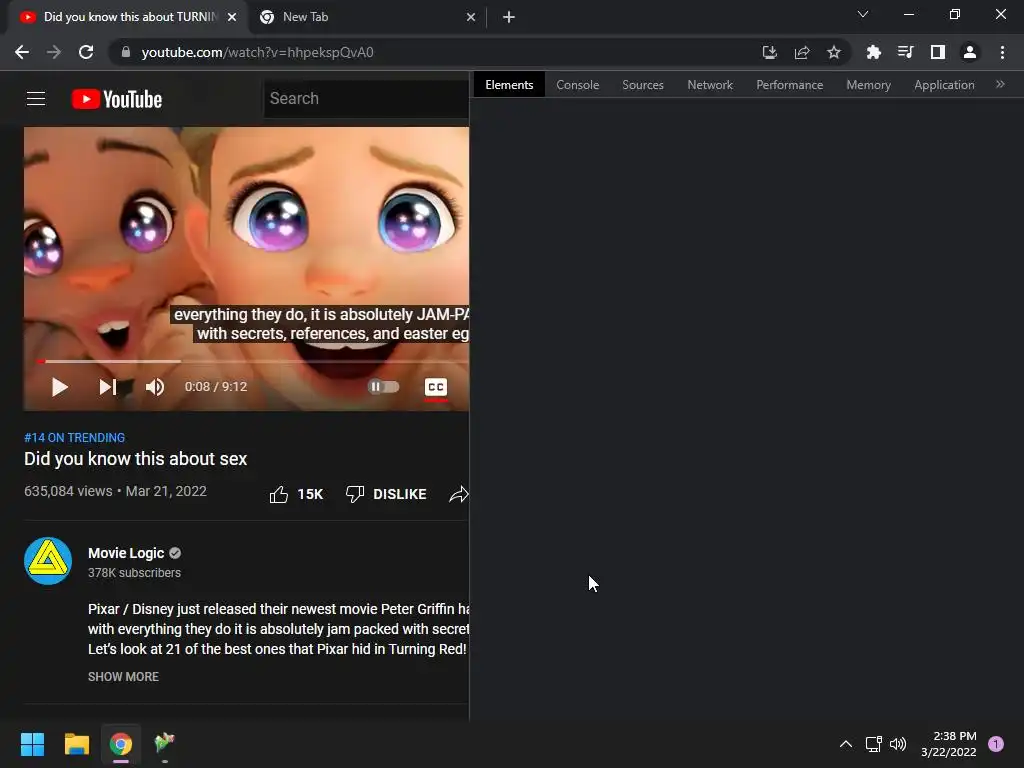
Task: Close the New Tab tab
Action: [x=471, y=17]
